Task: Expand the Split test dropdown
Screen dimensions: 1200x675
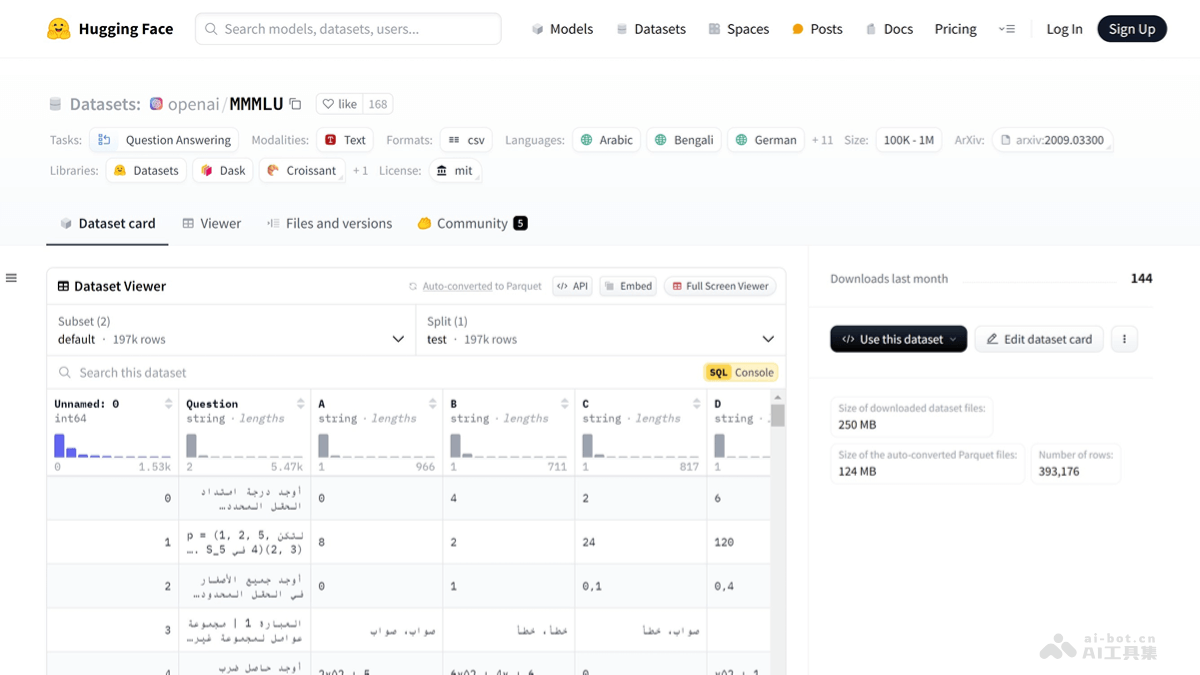Action: pyautogui.click(x=600, y=330)
